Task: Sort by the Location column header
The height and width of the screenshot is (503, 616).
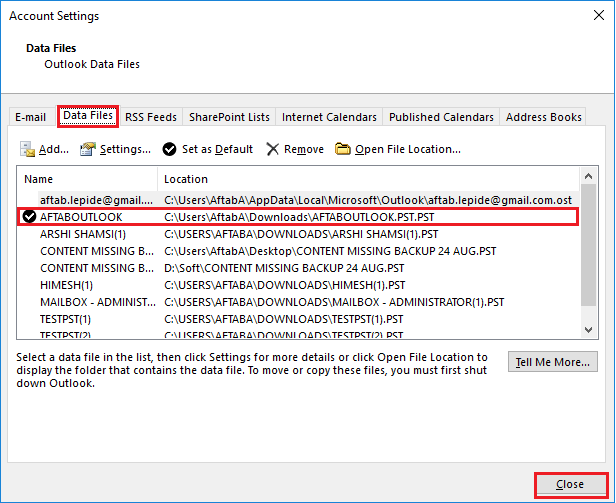Action: pyautogui.click(x=368, y=179)
